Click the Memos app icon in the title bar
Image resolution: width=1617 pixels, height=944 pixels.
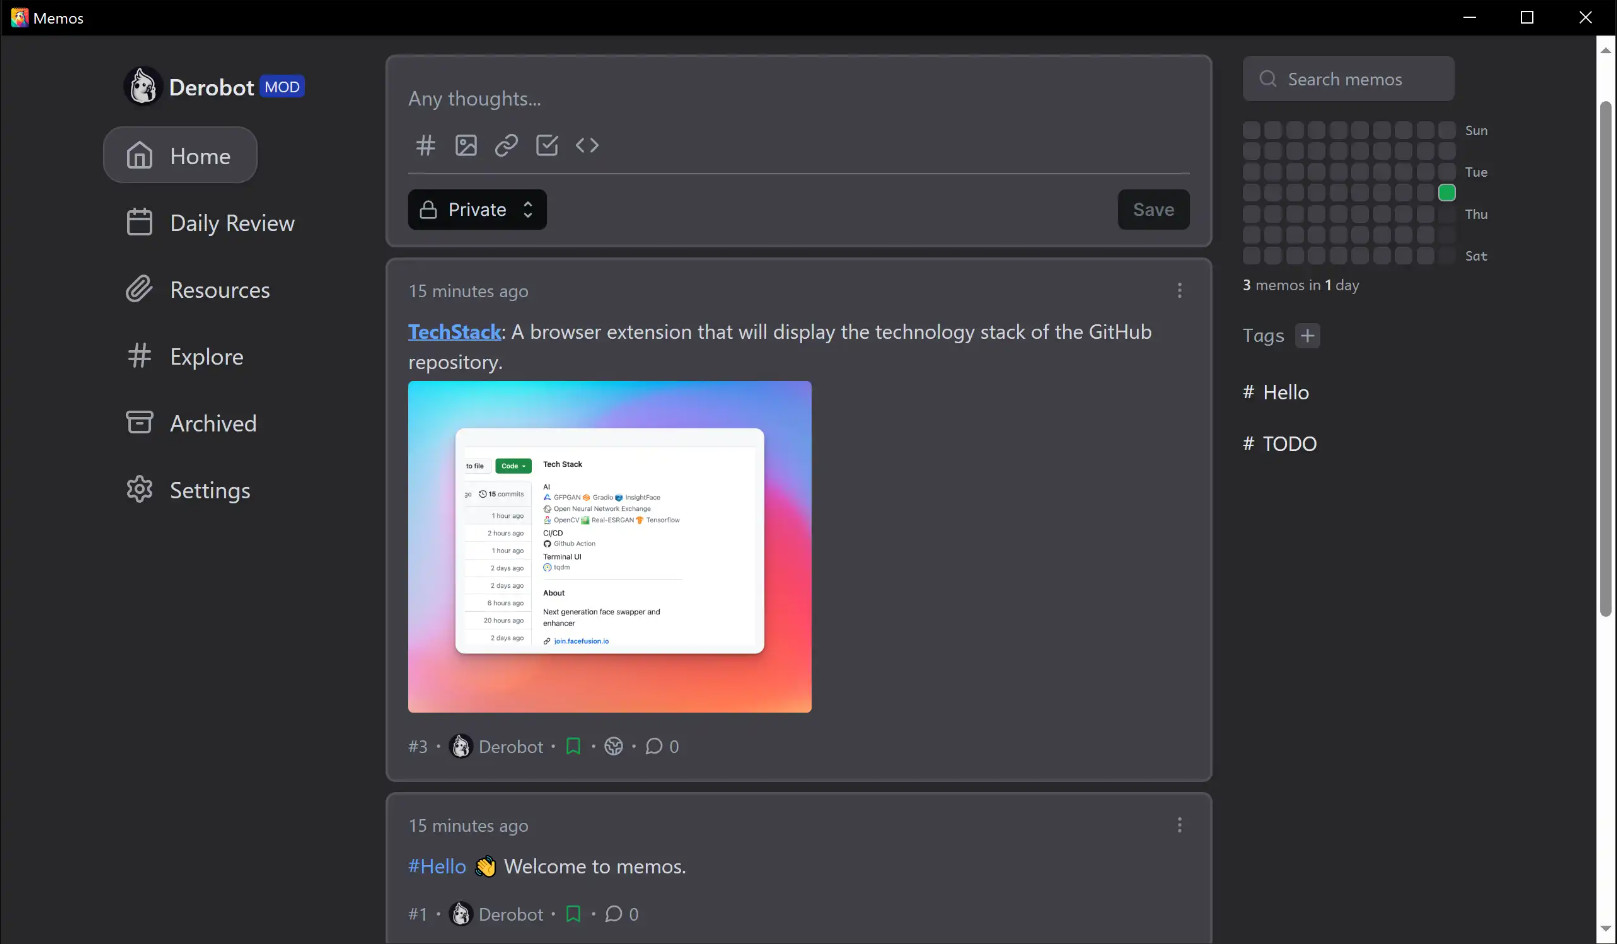pyautogui.click(x=19, y=17)
